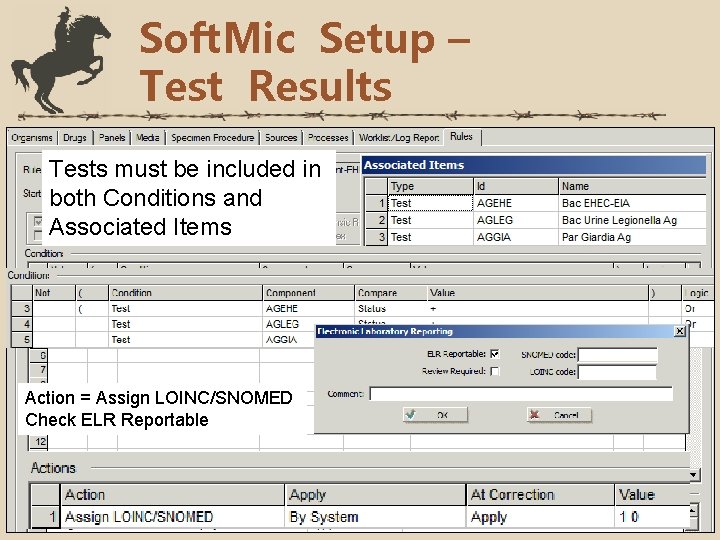Select the Rules tab
Screen dimensions: 720x540
click(x=461, y=137)
